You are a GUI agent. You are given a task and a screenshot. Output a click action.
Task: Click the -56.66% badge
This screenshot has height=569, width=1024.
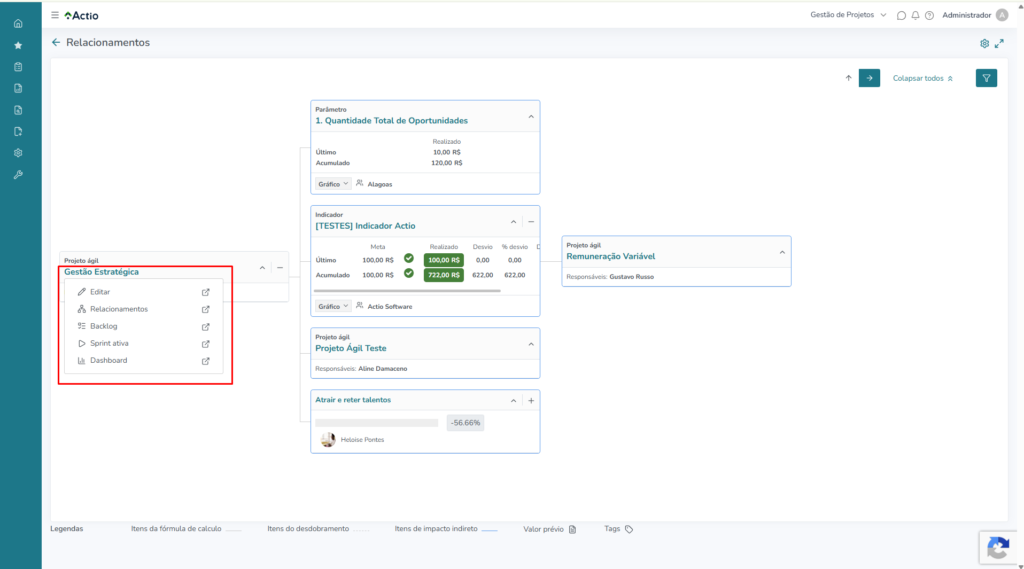(465, 423)
